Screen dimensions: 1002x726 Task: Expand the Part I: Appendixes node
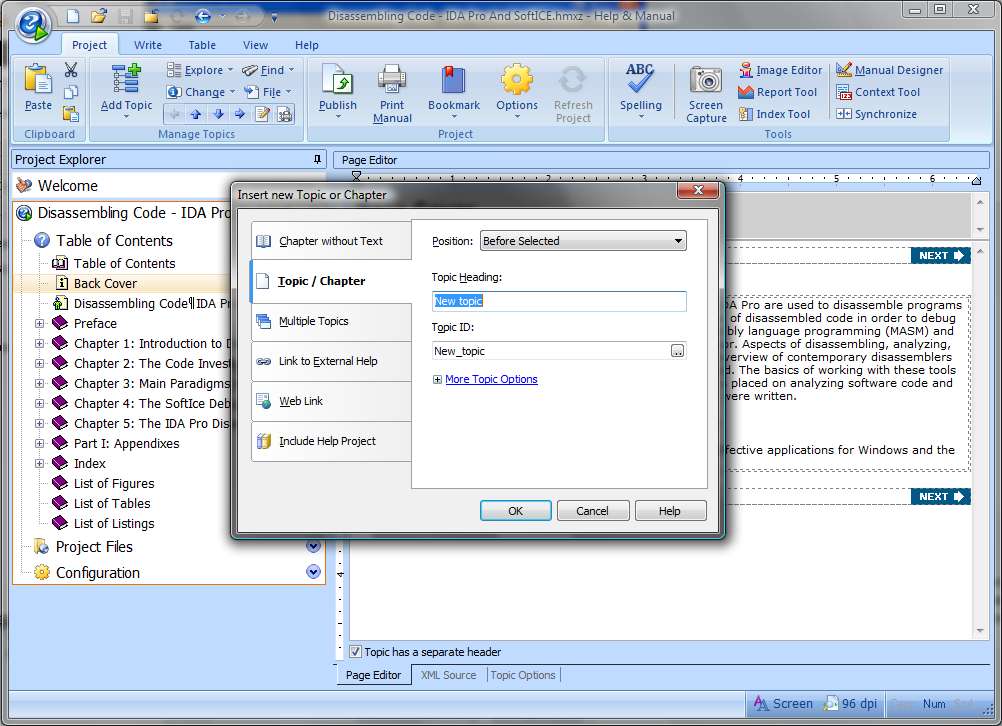point(39,444)
